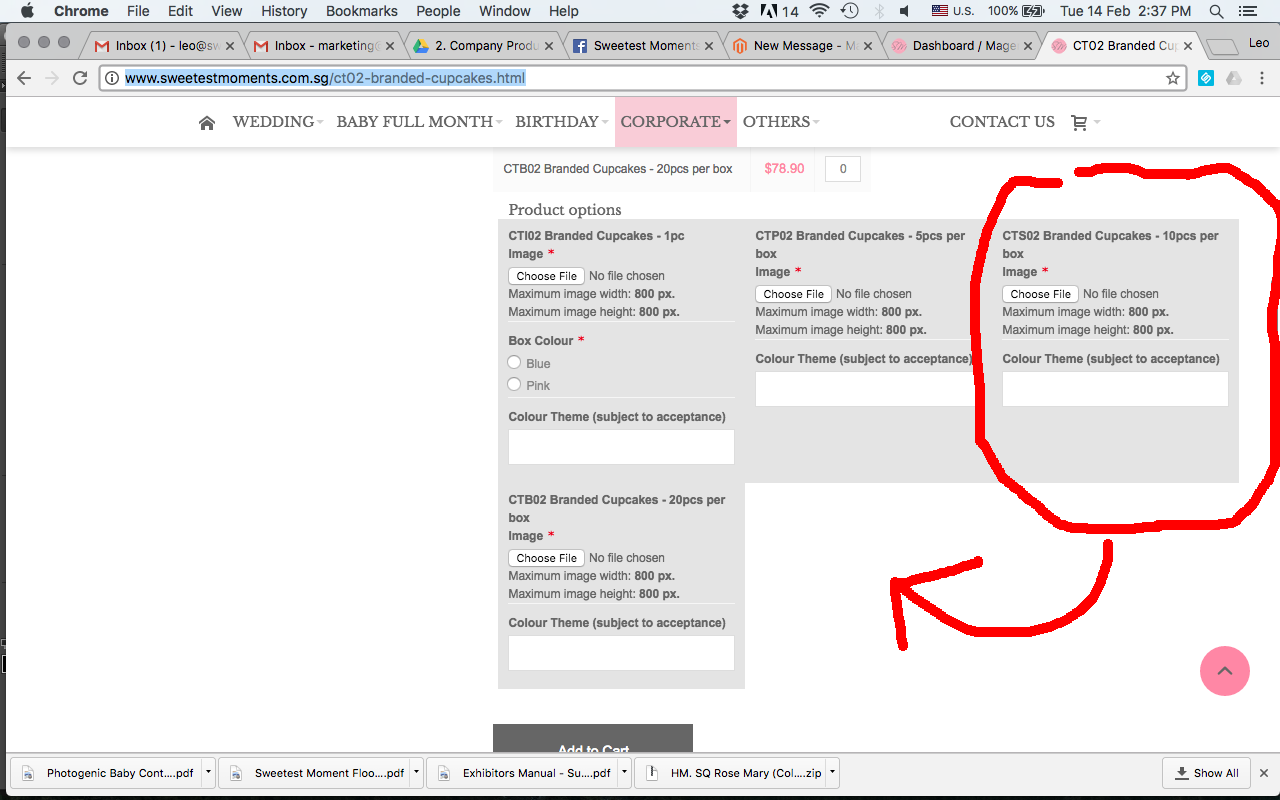Click the CTB02 quantity input showing 0
This screenshot has height=800, width=1280.
(842, 168)
